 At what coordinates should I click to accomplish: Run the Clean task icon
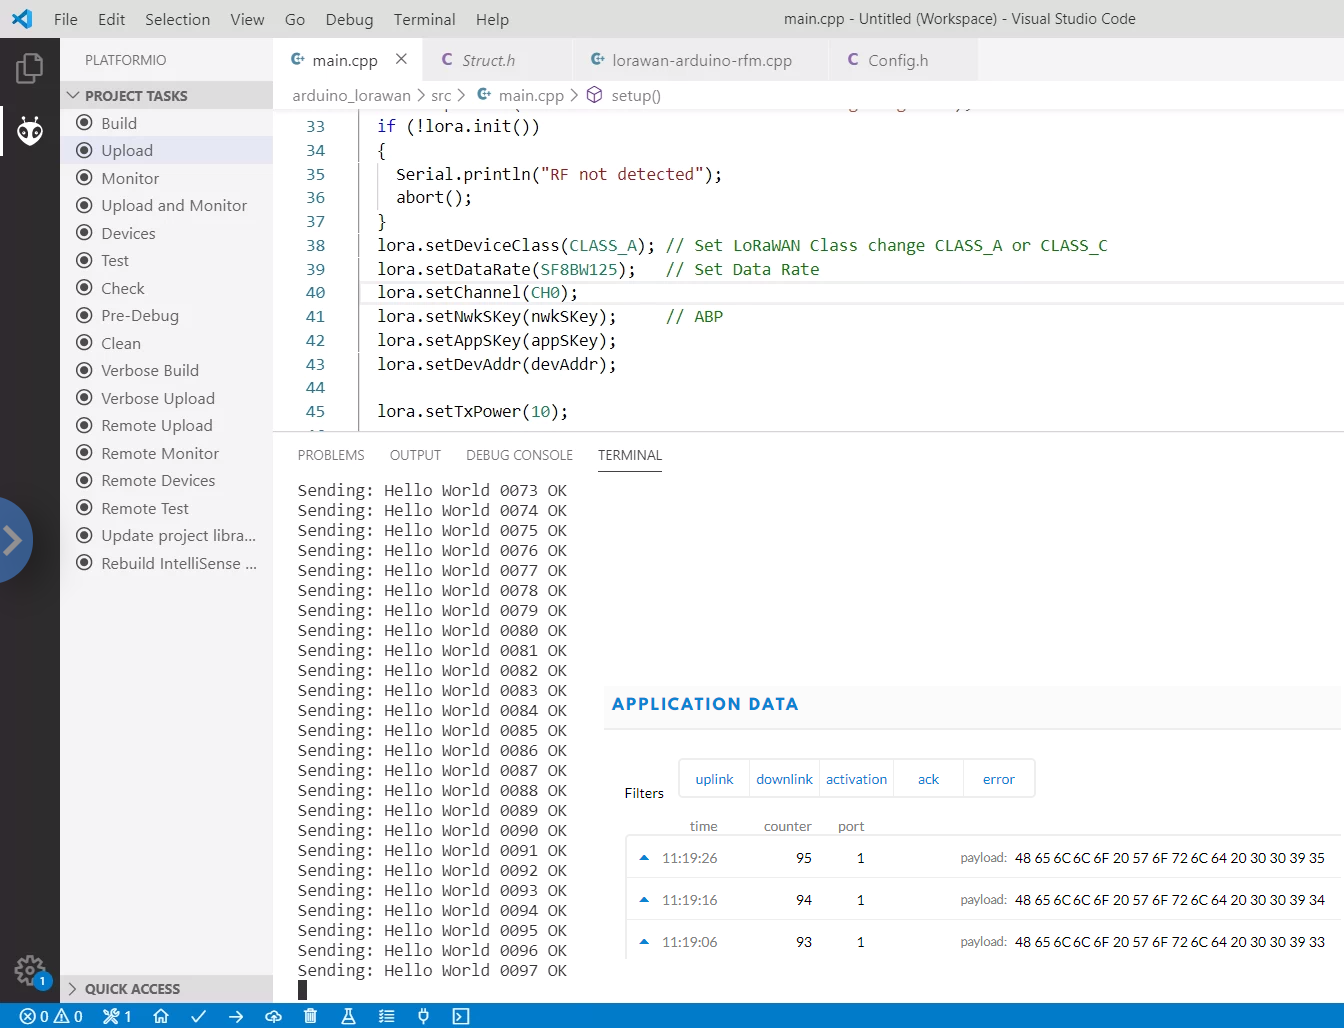[84, 343]
